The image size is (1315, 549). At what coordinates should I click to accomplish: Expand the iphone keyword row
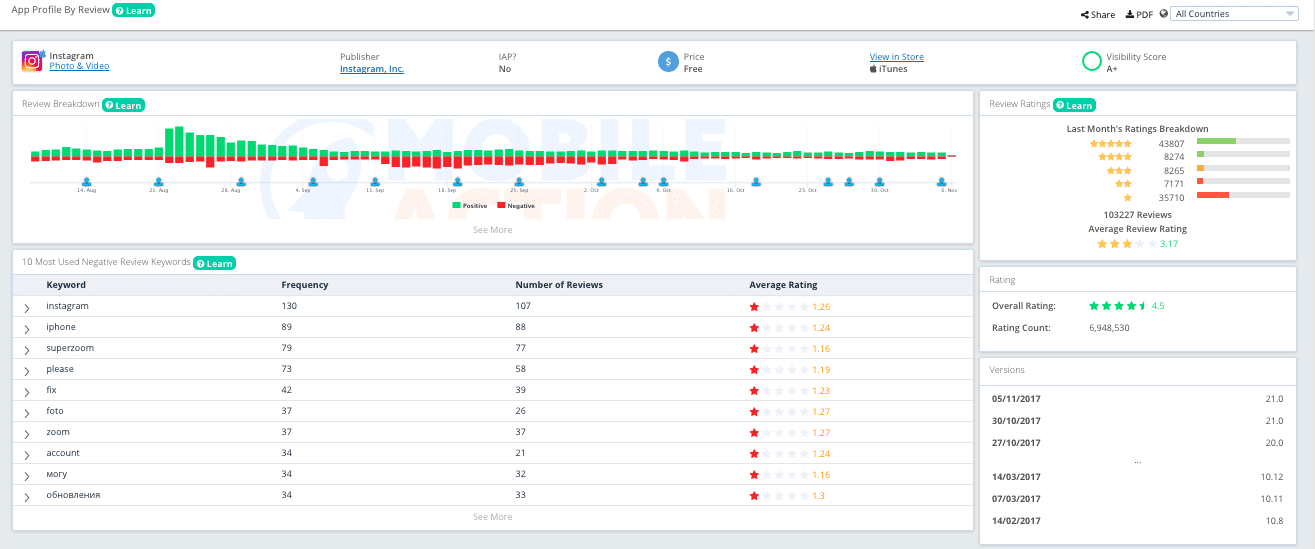tap(27, 328)
